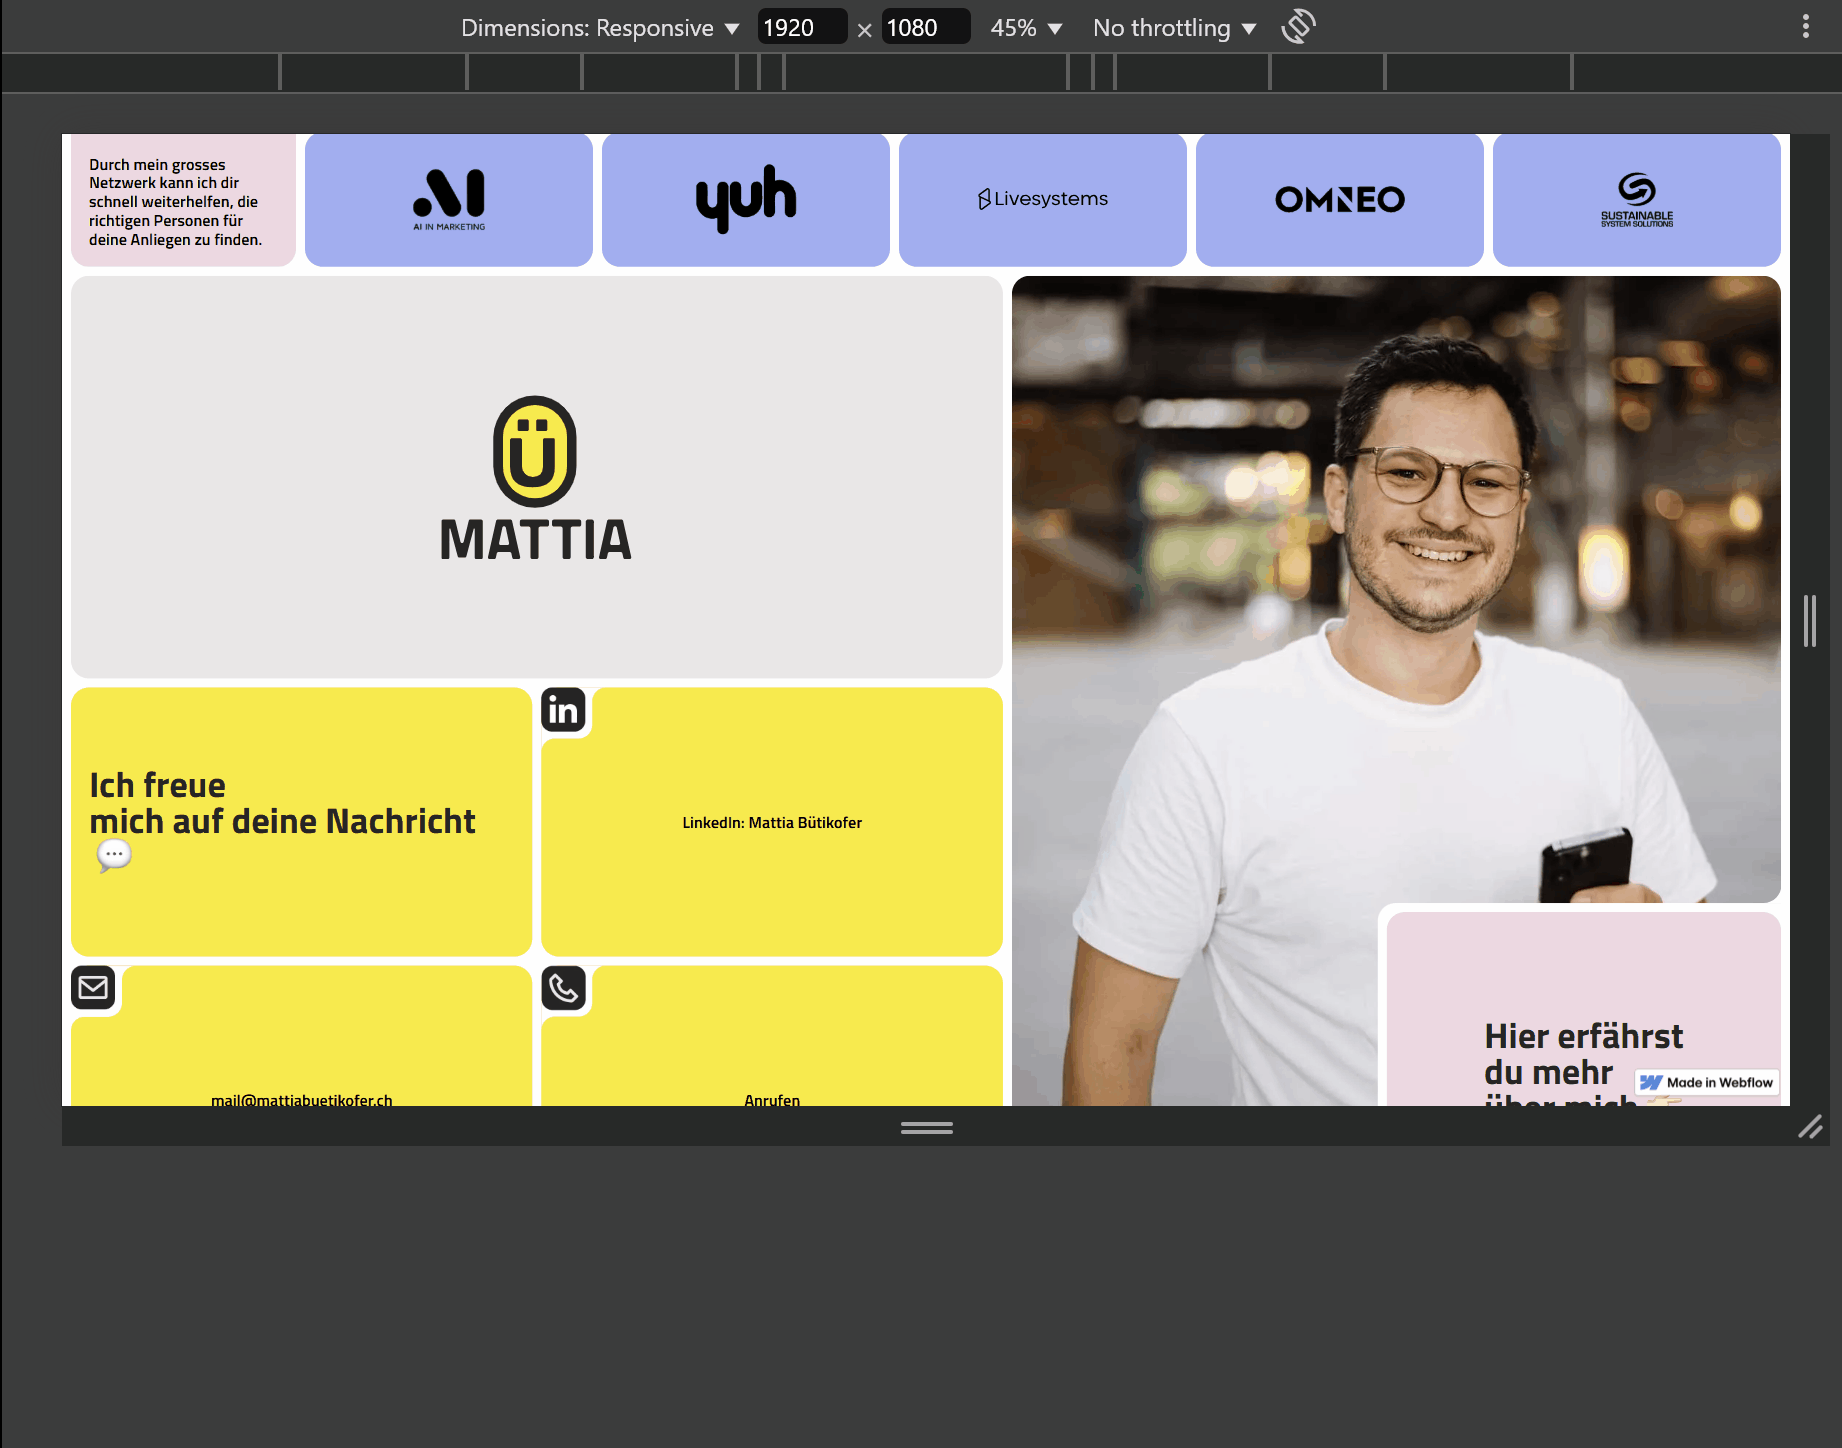The image size is (1842, 1448).
Task: Click the yellow Ü smiley logo
Action: click(x=535, y=451)
